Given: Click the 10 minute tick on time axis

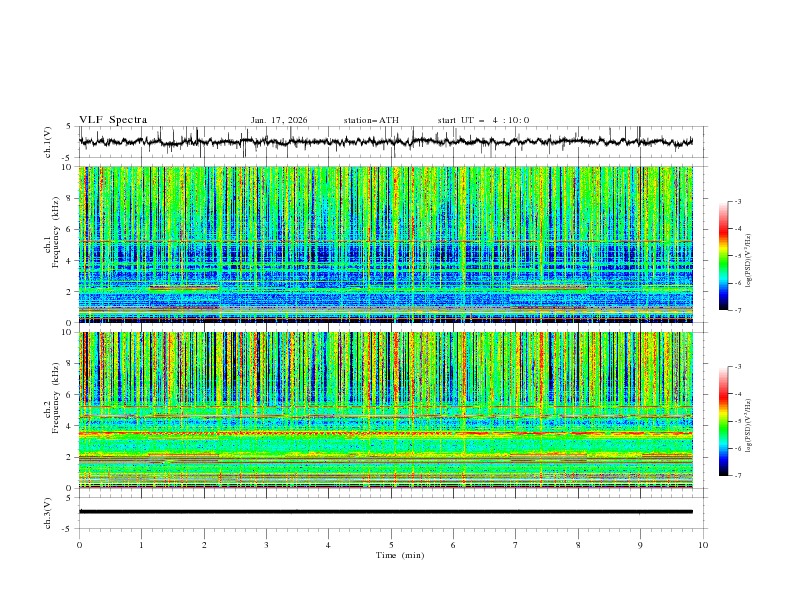Looking at the screenshot, I should [x=703, y=545].
